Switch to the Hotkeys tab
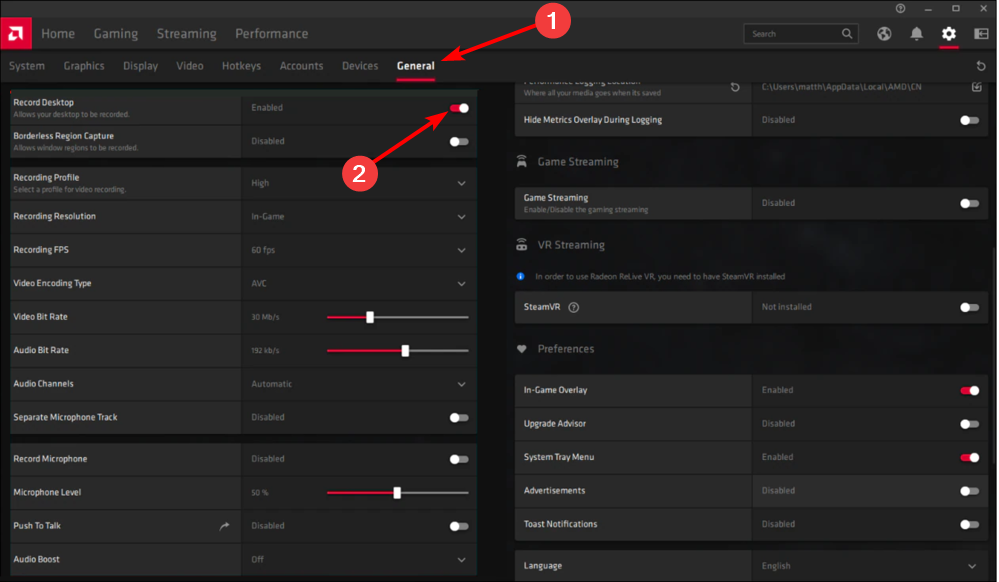 [241, 66]
